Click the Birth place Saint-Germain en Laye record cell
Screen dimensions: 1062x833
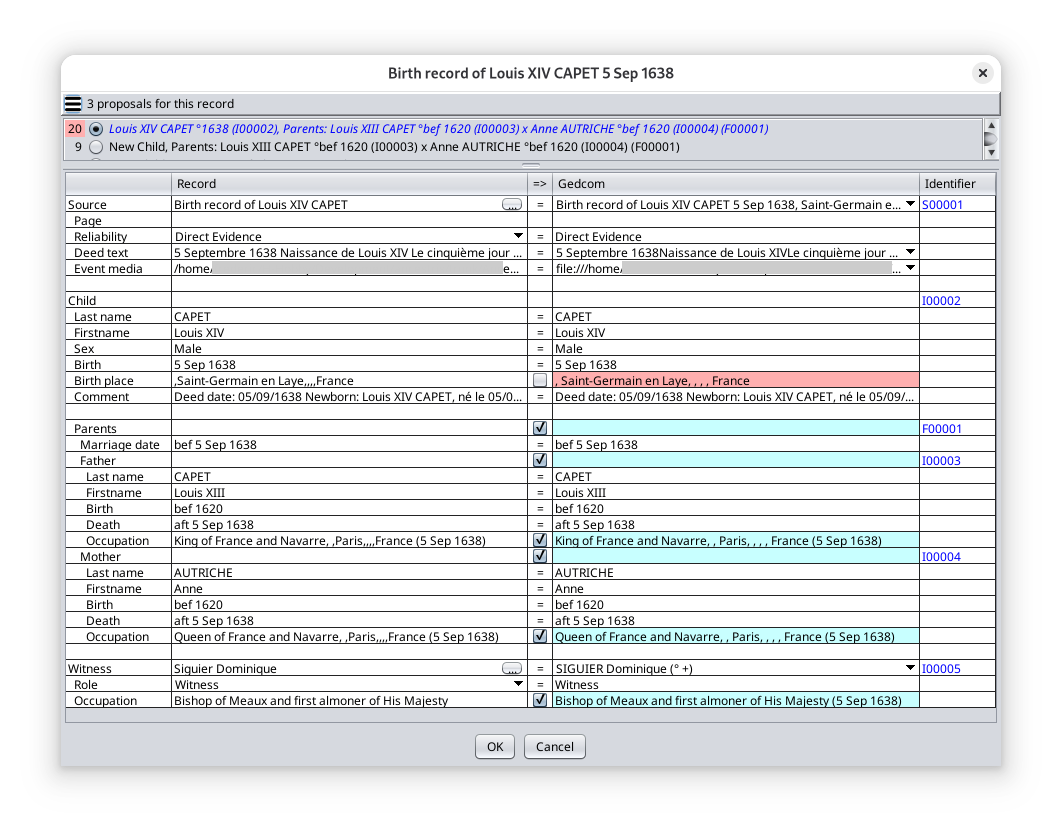[349, 381]
